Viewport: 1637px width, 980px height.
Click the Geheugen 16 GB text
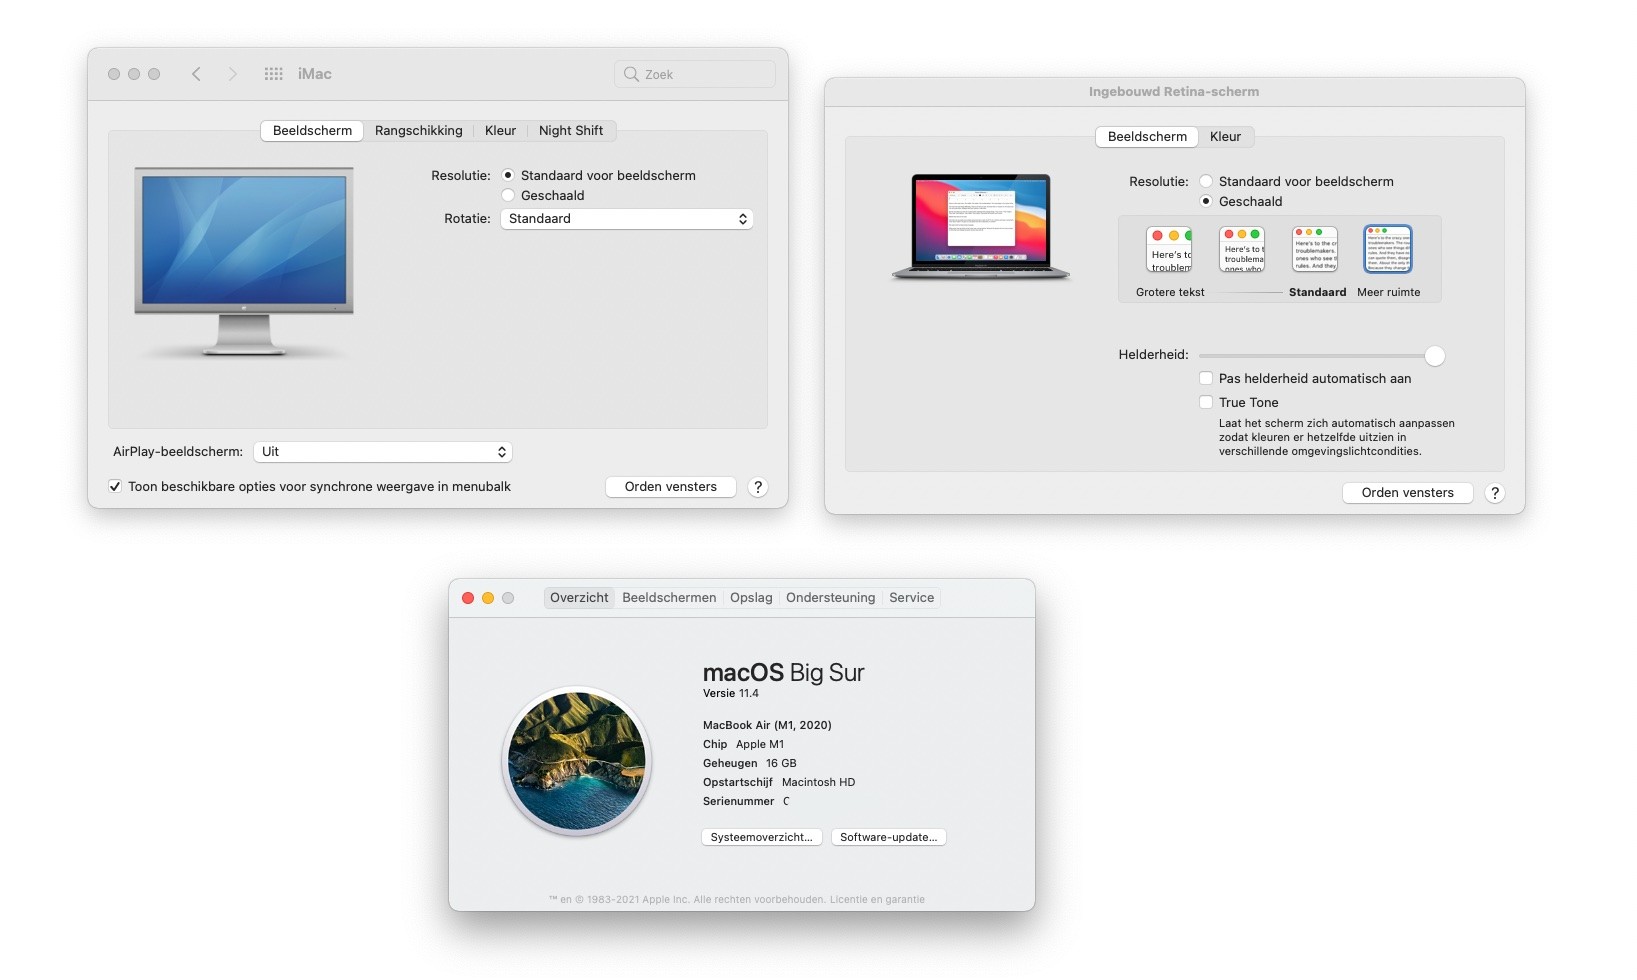[750, 763]
